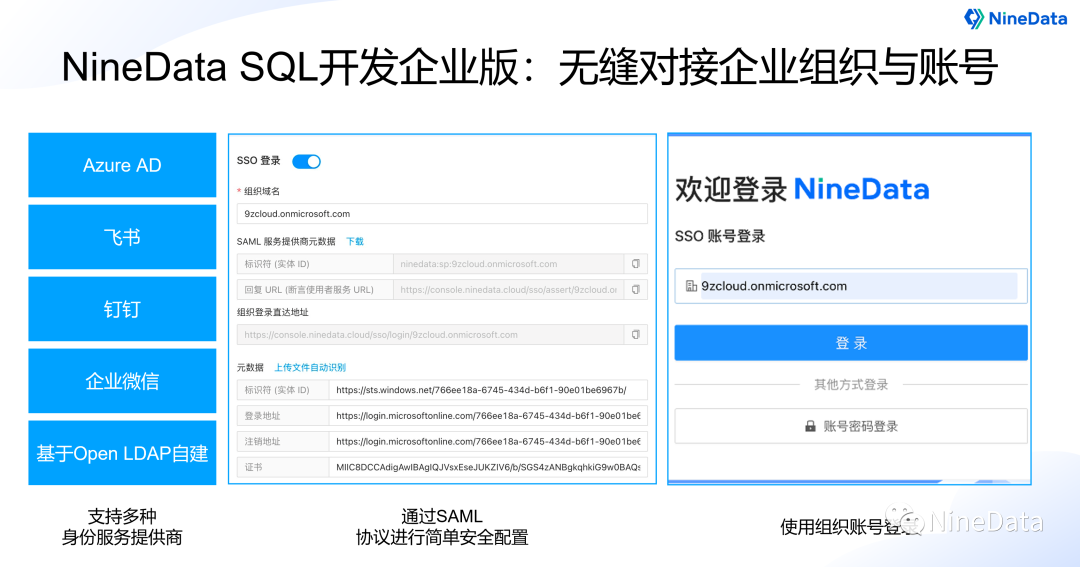Select the 钉钉 provider tile
The width and height of the screenshot is (1080, 567).
click(x=122, y=309)
